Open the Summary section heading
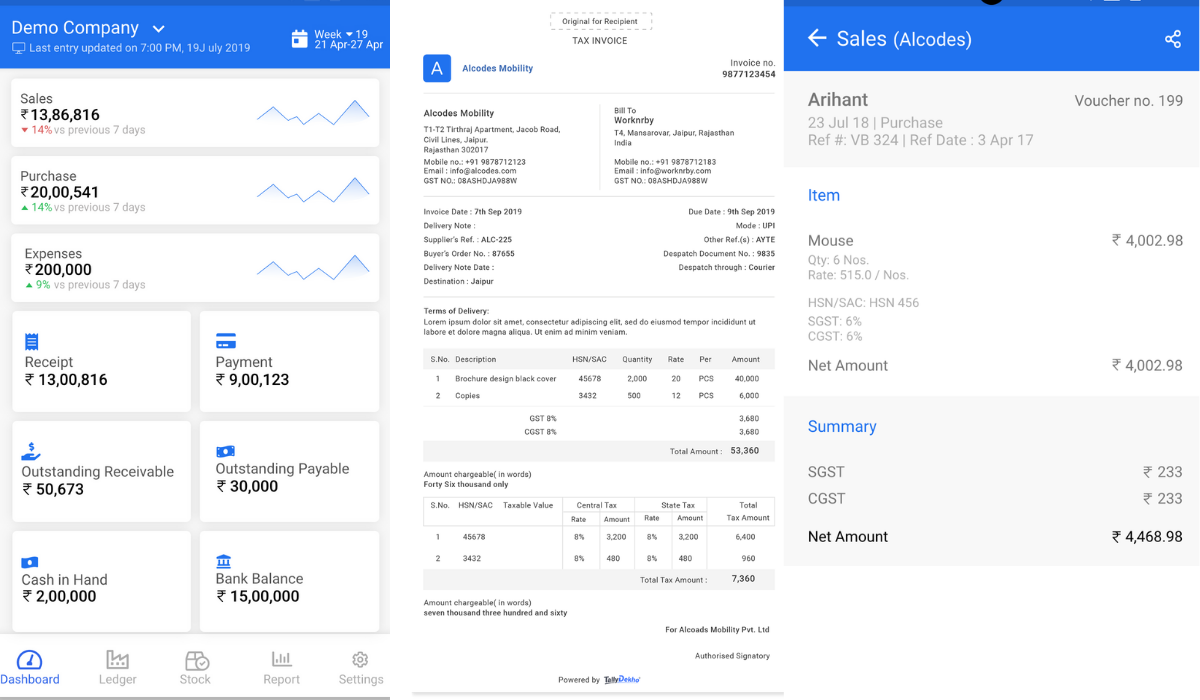Image resolution: width=1200 pixels, height=700 pixels. point(842,427)
